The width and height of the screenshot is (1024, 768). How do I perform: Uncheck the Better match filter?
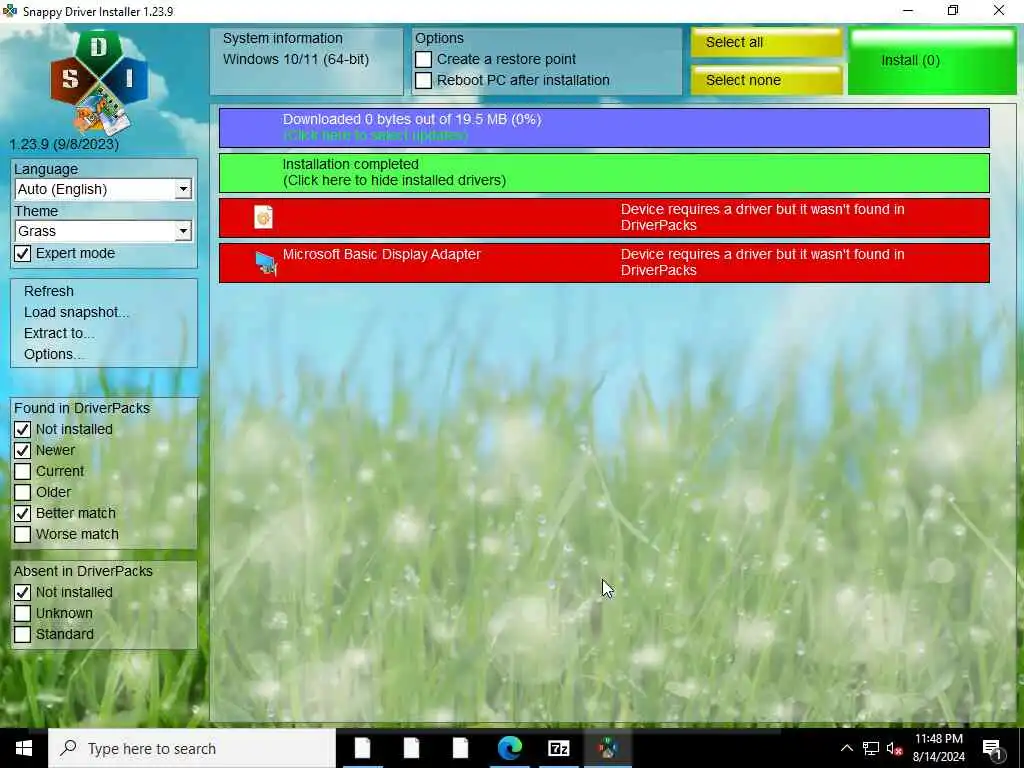22,513
